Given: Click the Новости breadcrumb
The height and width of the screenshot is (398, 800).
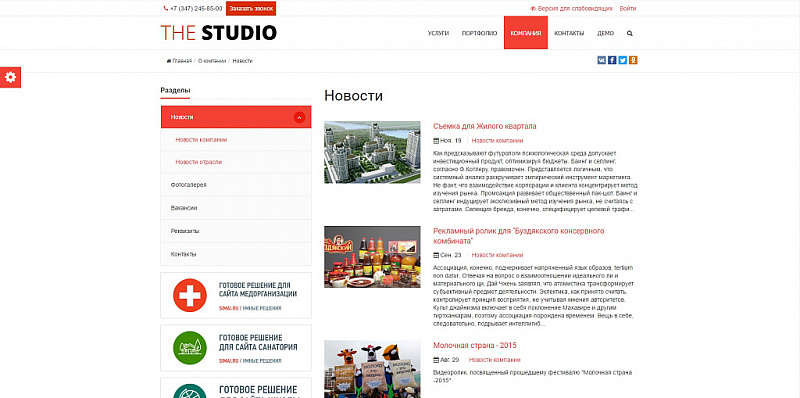Looking at the screenshot, I should click(242, 61).
